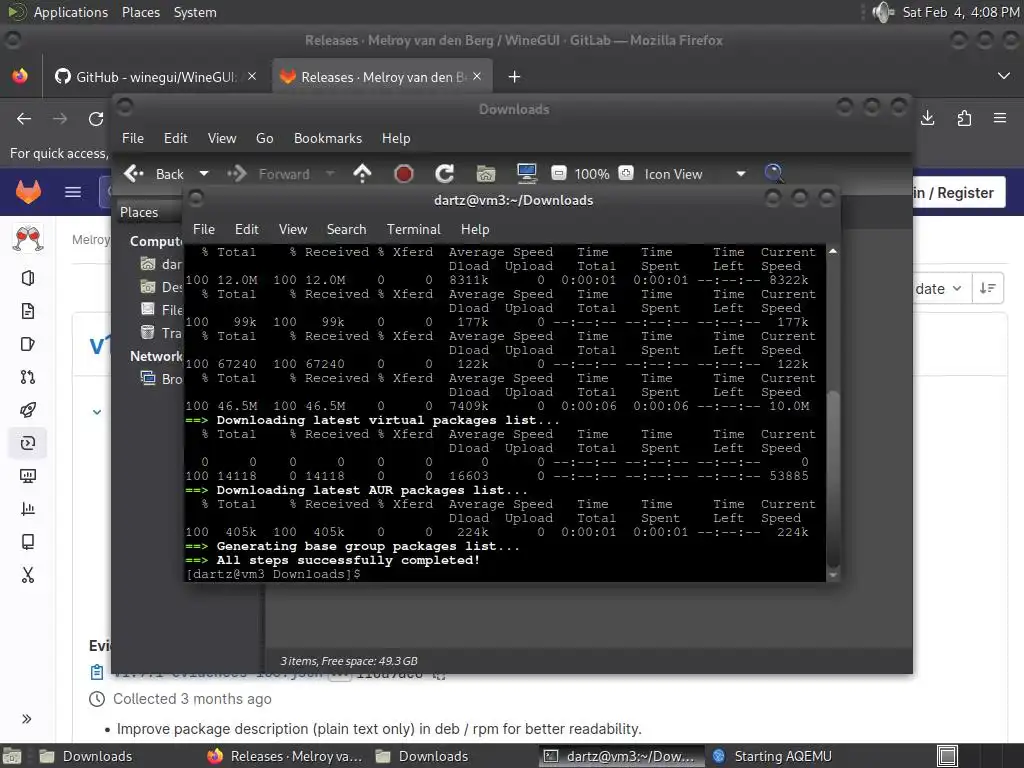
Task: Click red Stop loading icon in file manager
Action: (x=404, y=174)
